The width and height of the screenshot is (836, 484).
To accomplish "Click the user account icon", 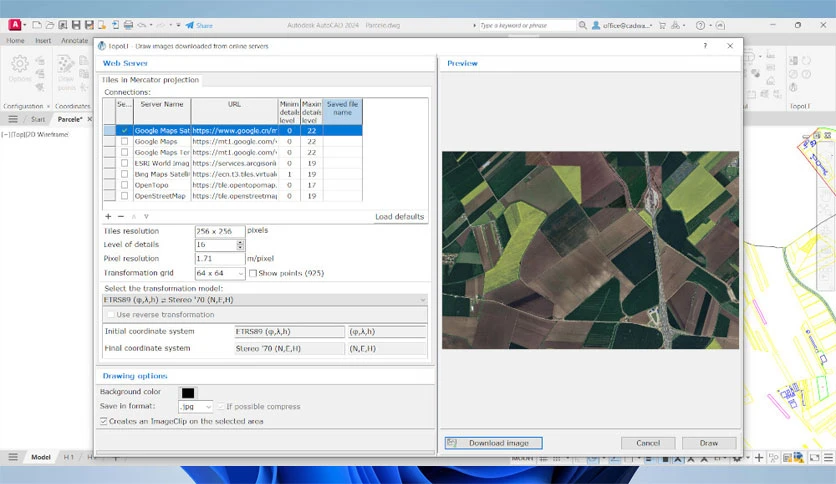I will point(596,25).
